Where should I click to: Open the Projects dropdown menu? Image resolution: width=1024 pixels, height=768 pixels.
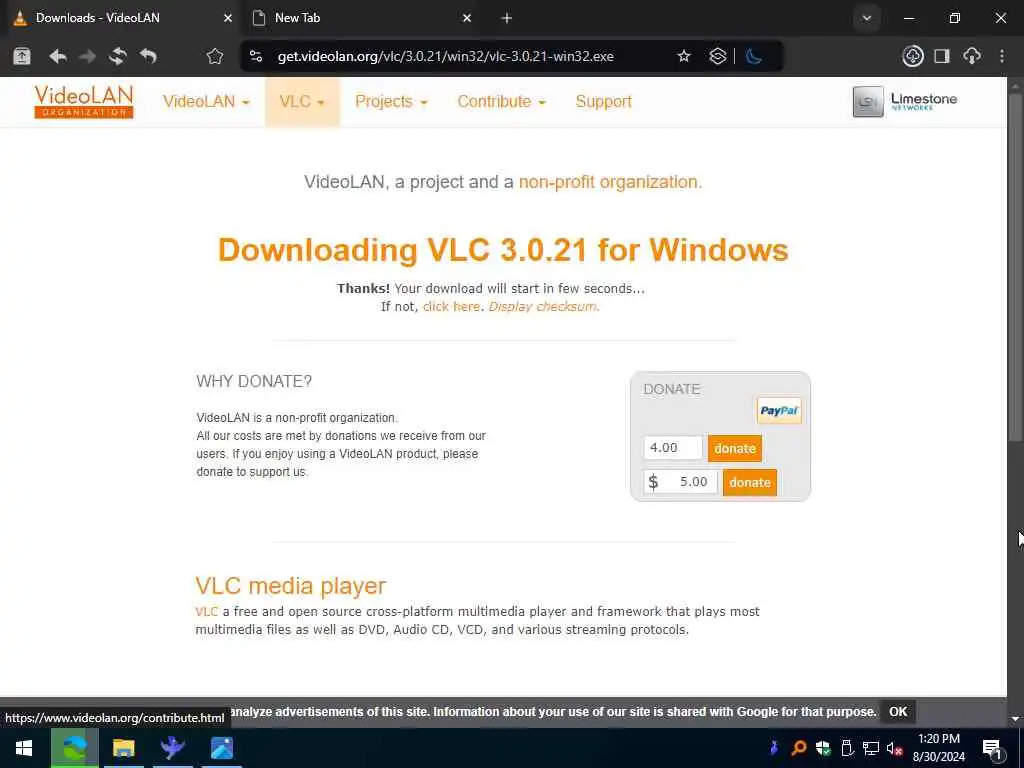pyautogui.click(x=391, y=102)
